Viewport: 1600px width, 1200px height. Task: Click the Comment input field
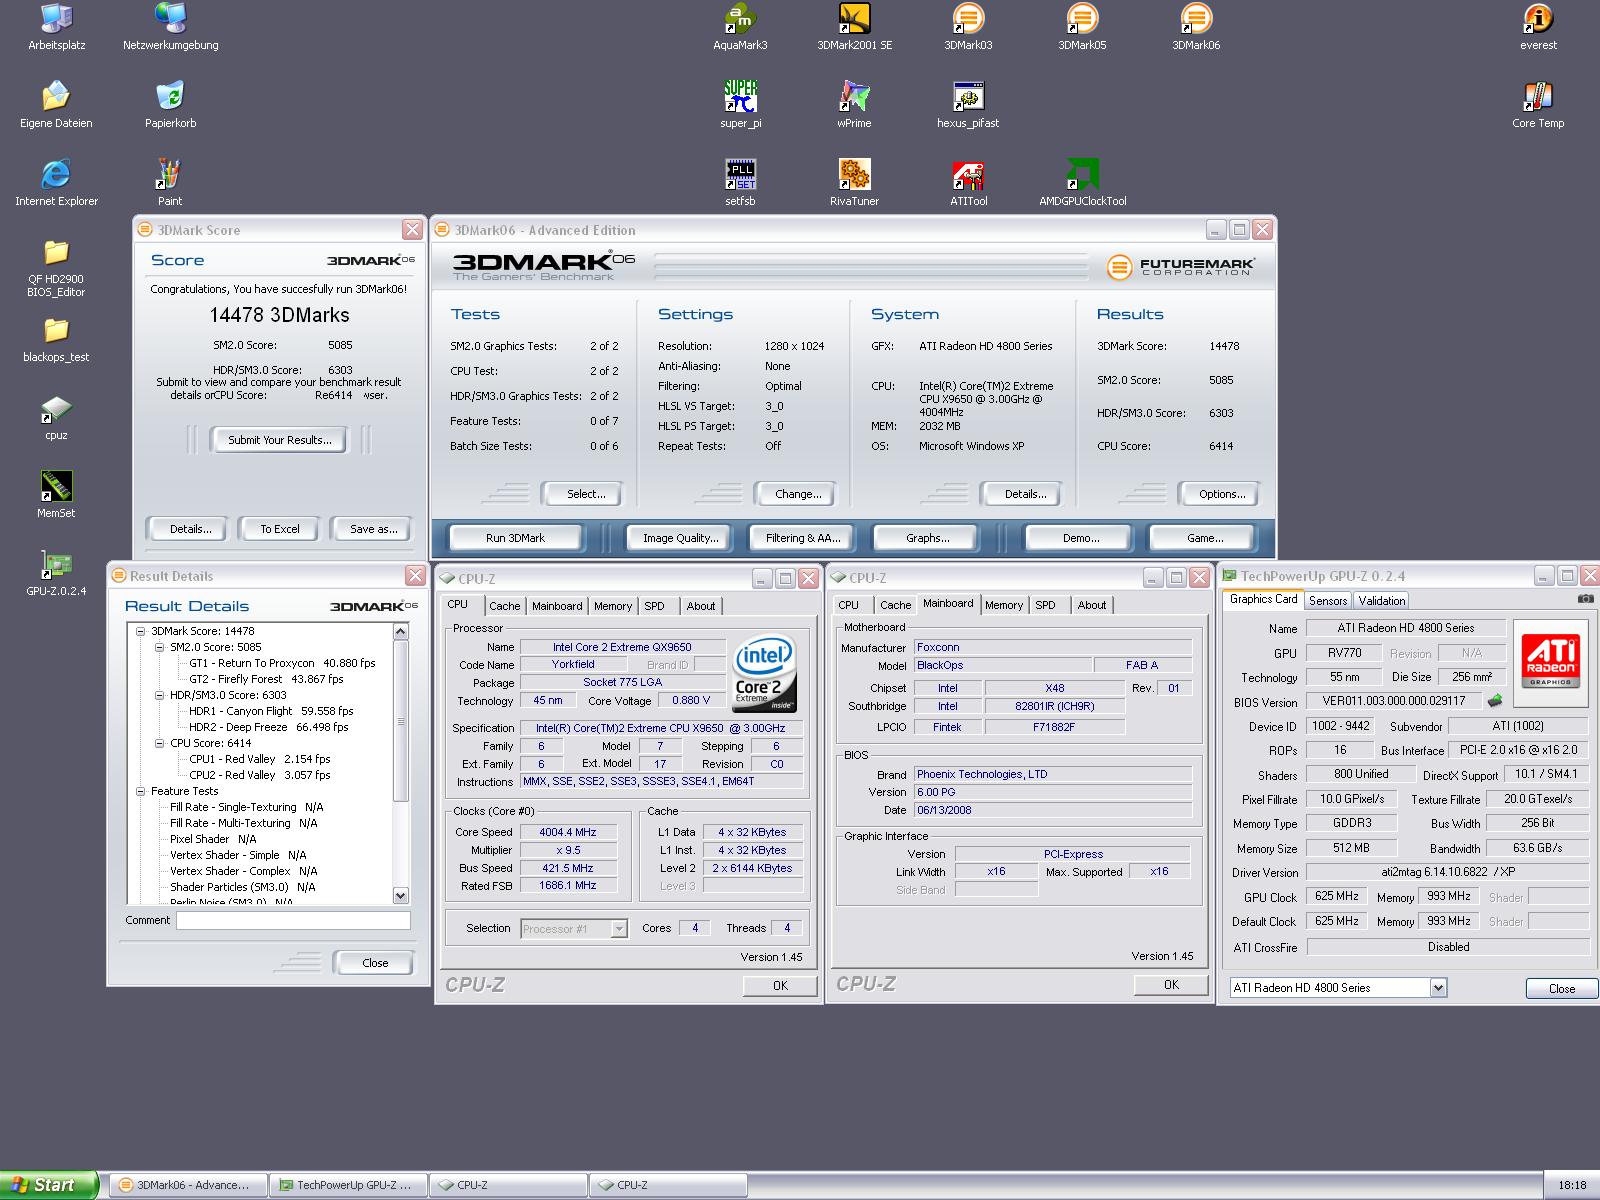tap(294, 921)
